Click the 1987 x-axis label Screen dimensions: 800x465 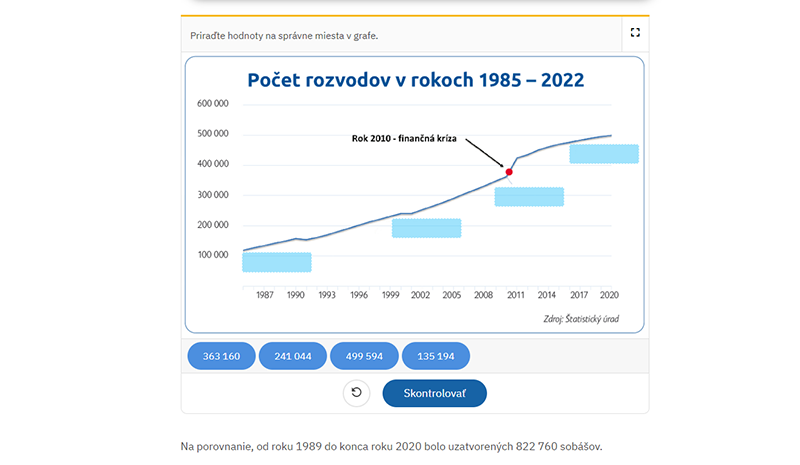pyautogui.click(x=265, y=295)
